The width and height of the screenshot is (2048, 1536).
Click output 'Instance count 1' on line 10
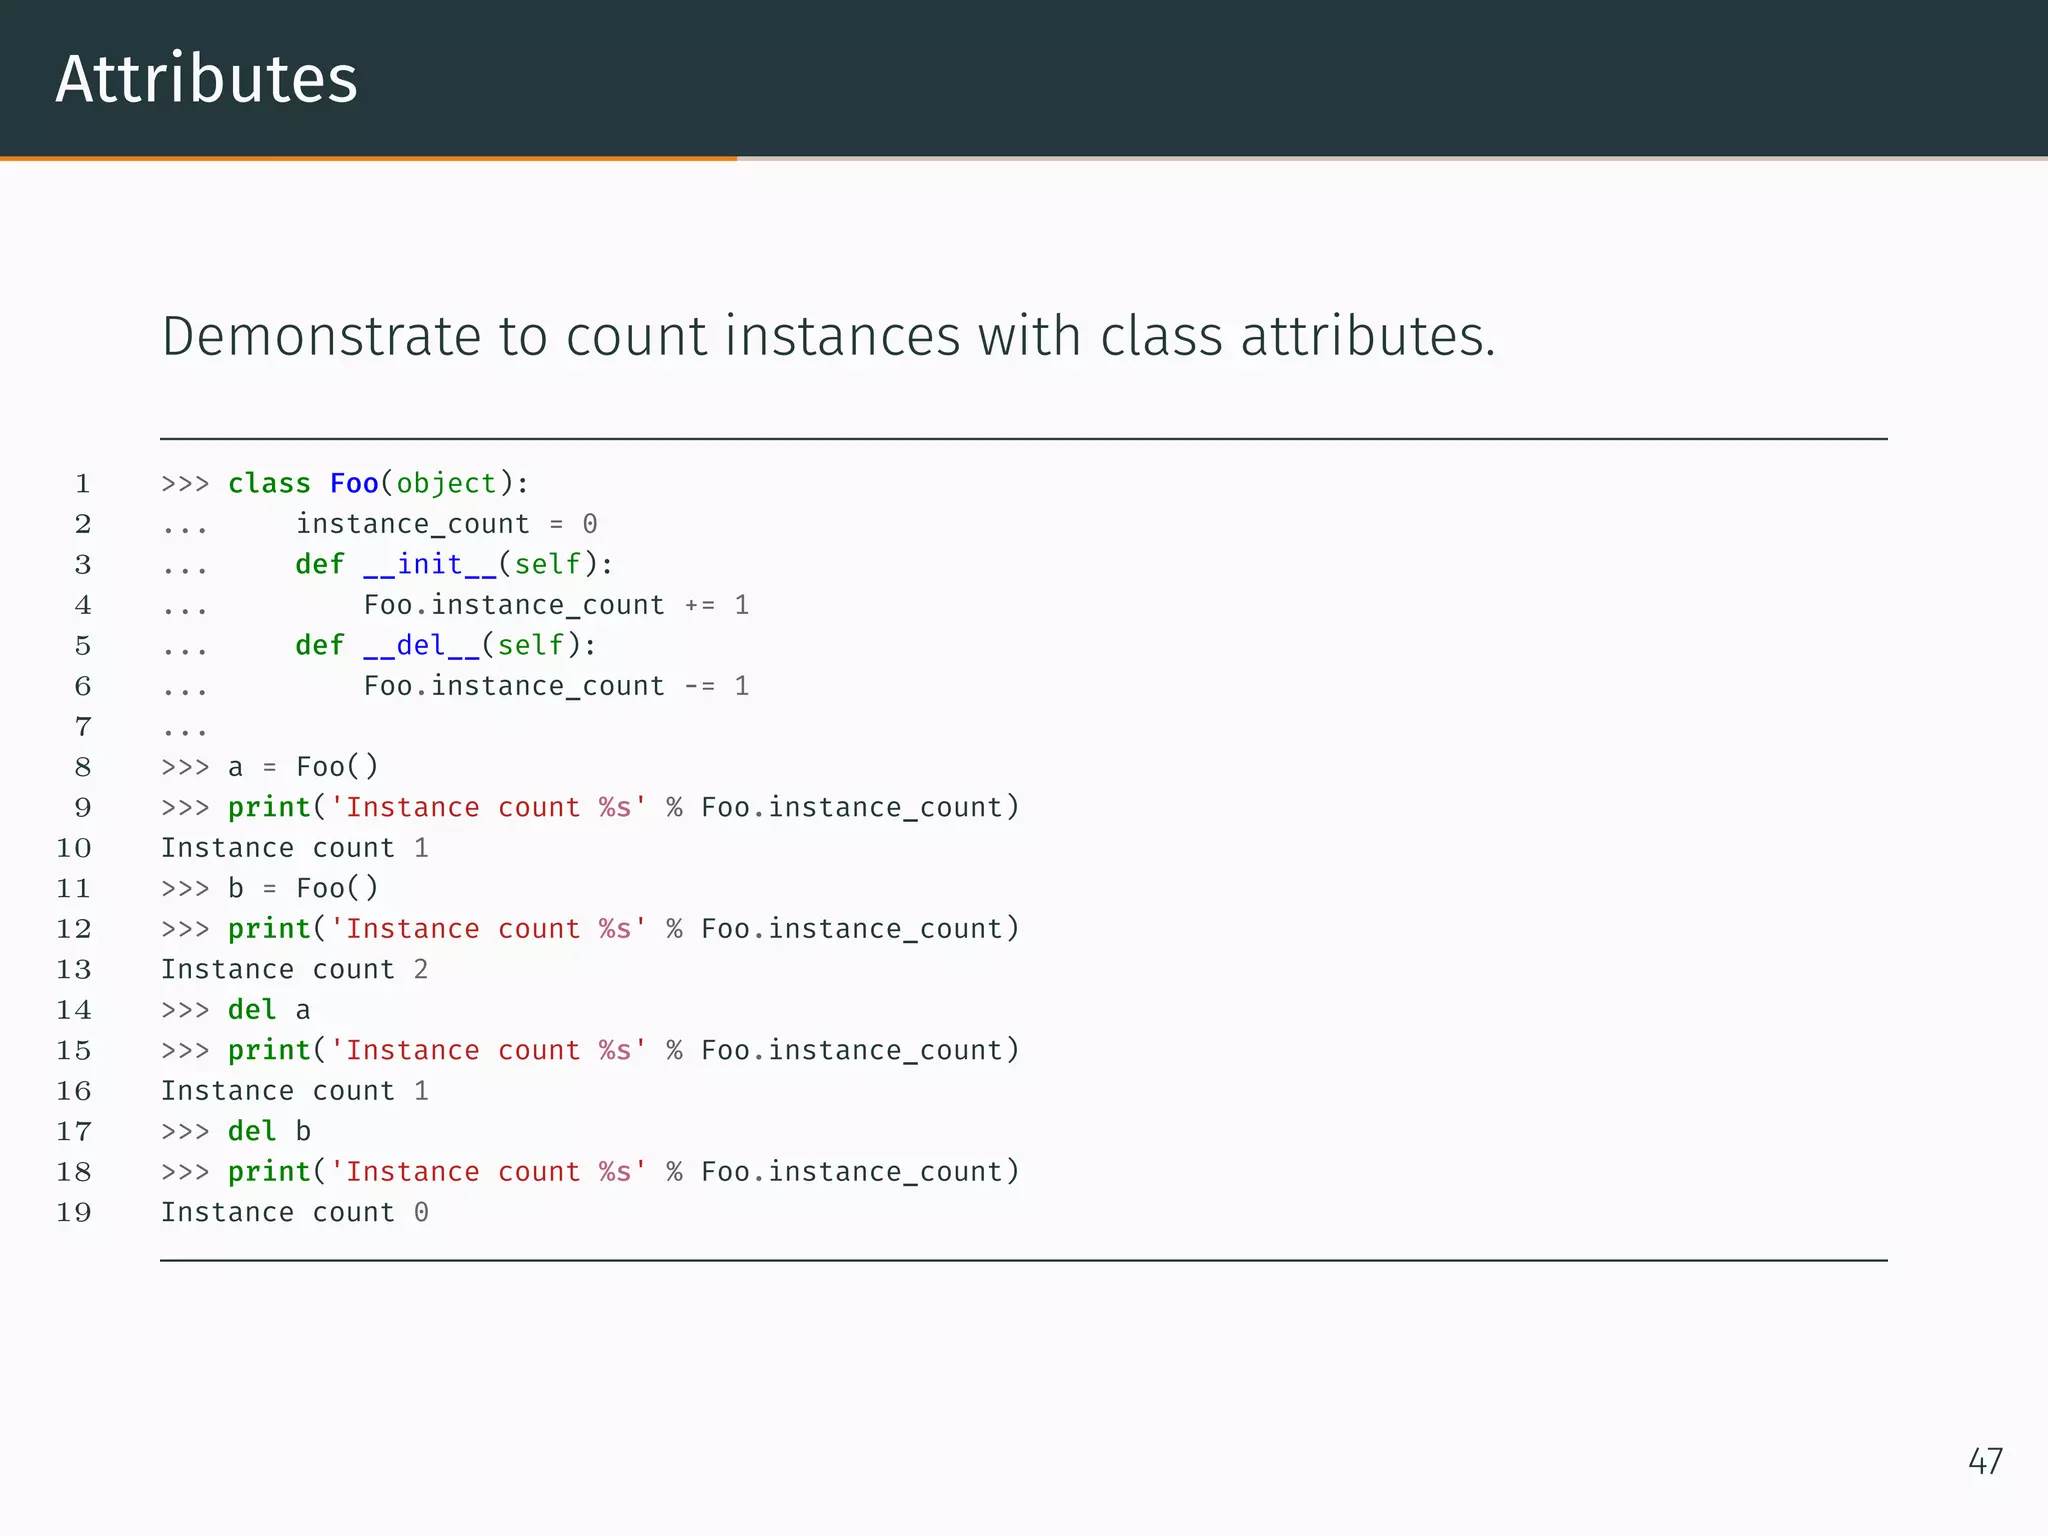click(295, 848)
